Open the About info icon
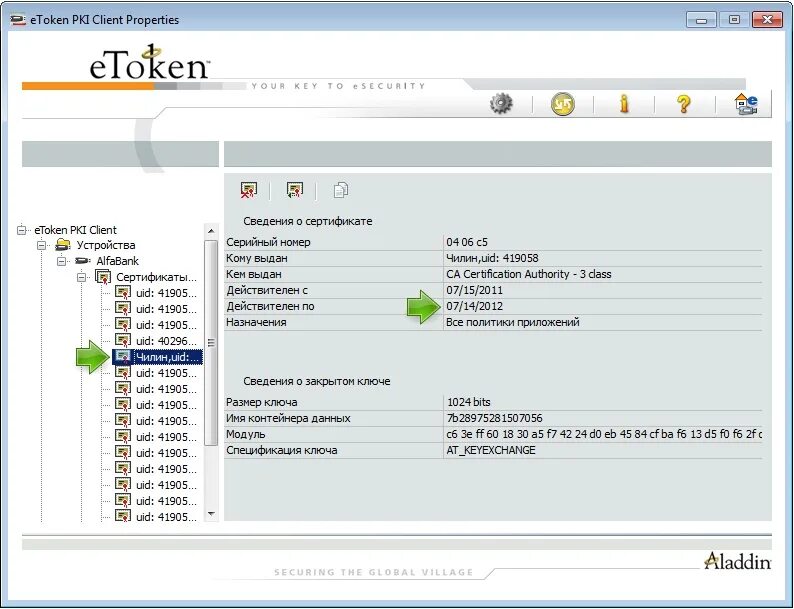The image size is (794, 609). pos(624,104)
